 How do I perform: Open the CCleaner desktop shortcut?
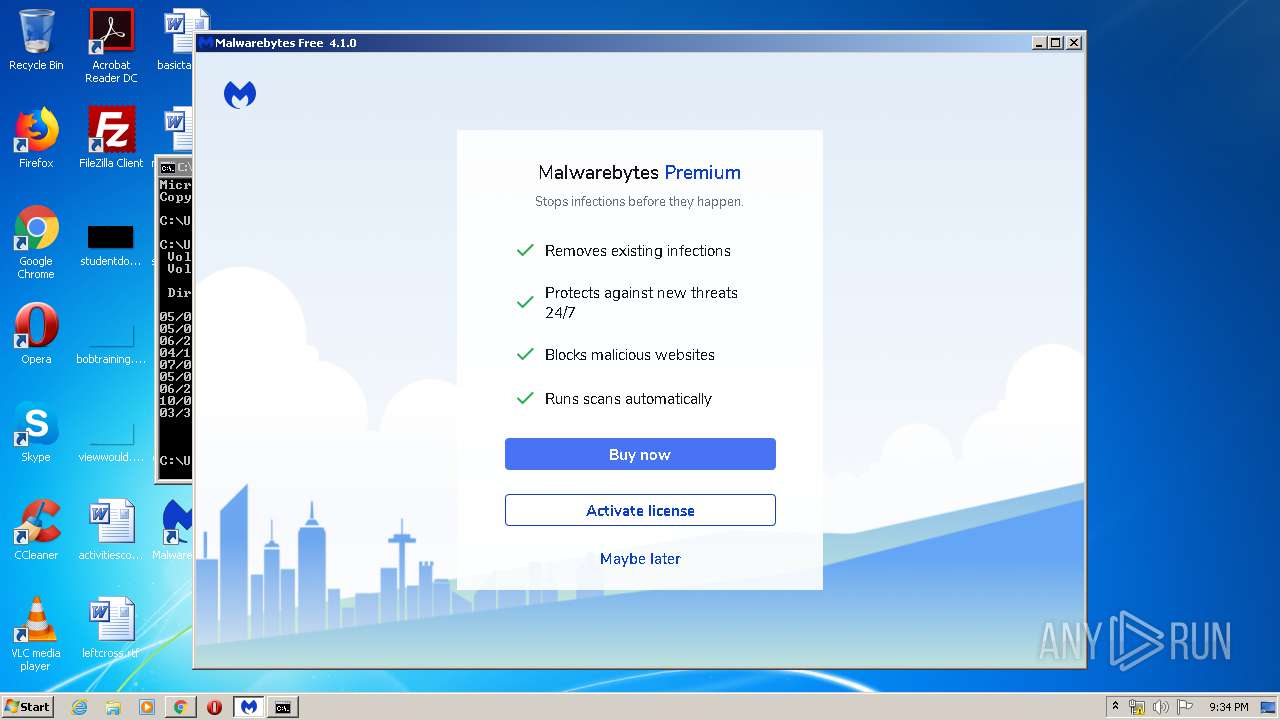tap(36, 530)
